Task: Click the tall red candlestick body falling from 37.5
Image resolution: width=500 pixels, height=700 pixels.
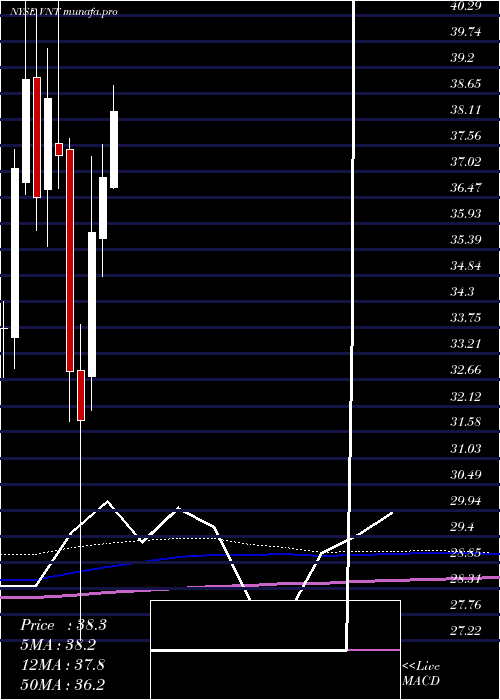Action: pos(70,260)
